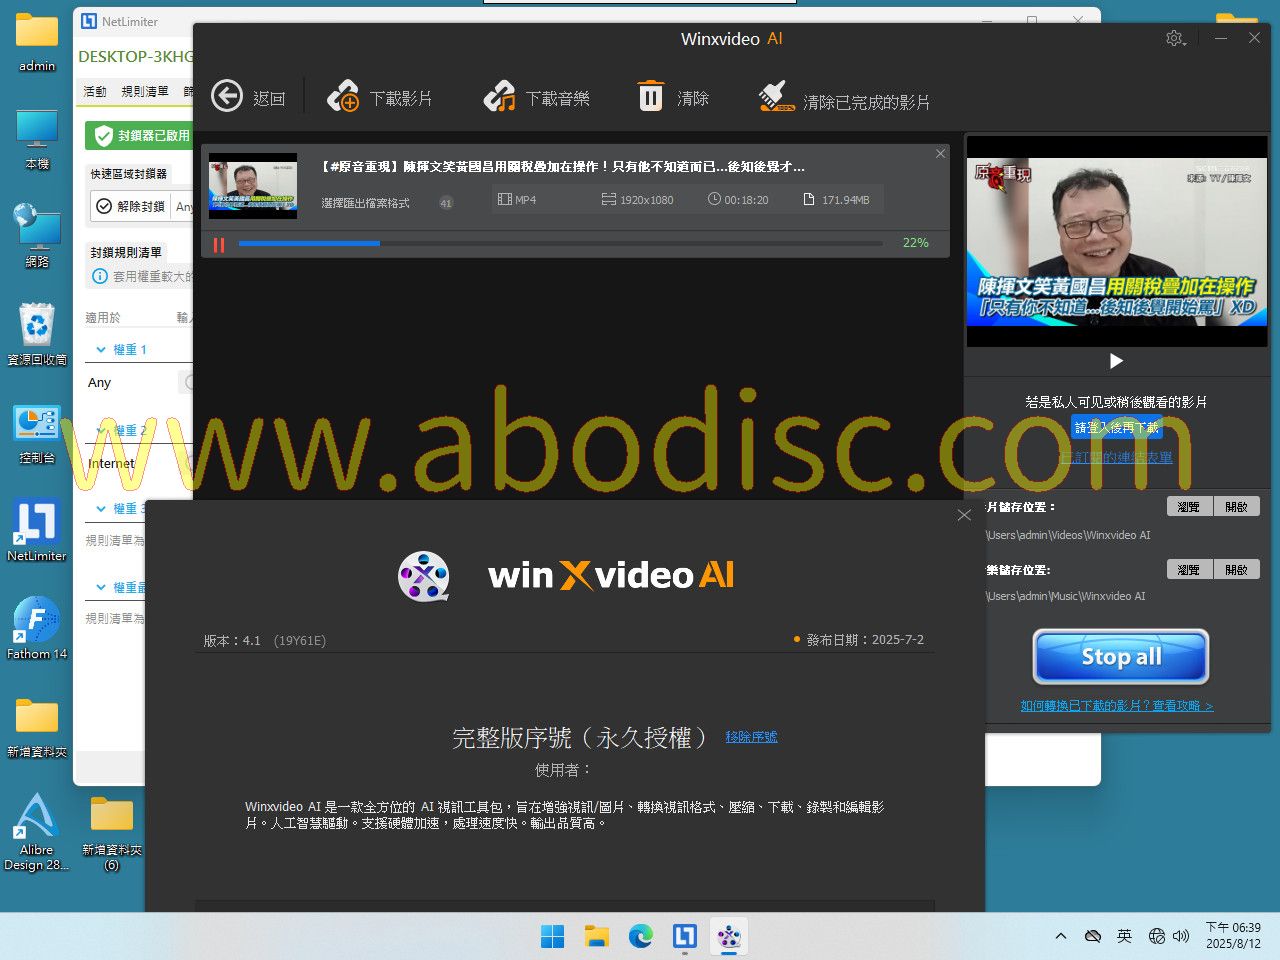
Task: Remove the download item with its X icon
Action: (940, 153)
